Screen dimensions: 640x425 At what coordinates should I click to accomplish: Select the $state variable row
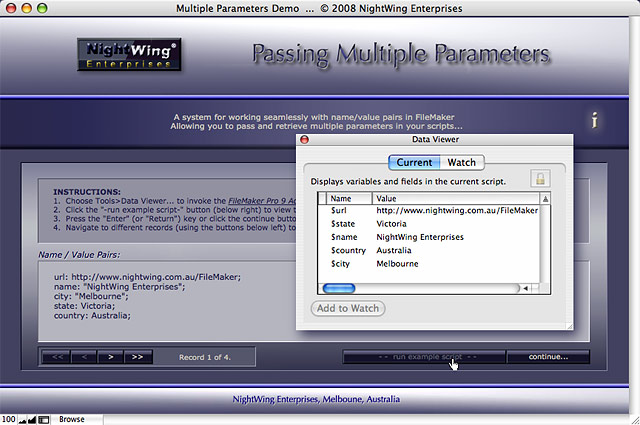429,224
